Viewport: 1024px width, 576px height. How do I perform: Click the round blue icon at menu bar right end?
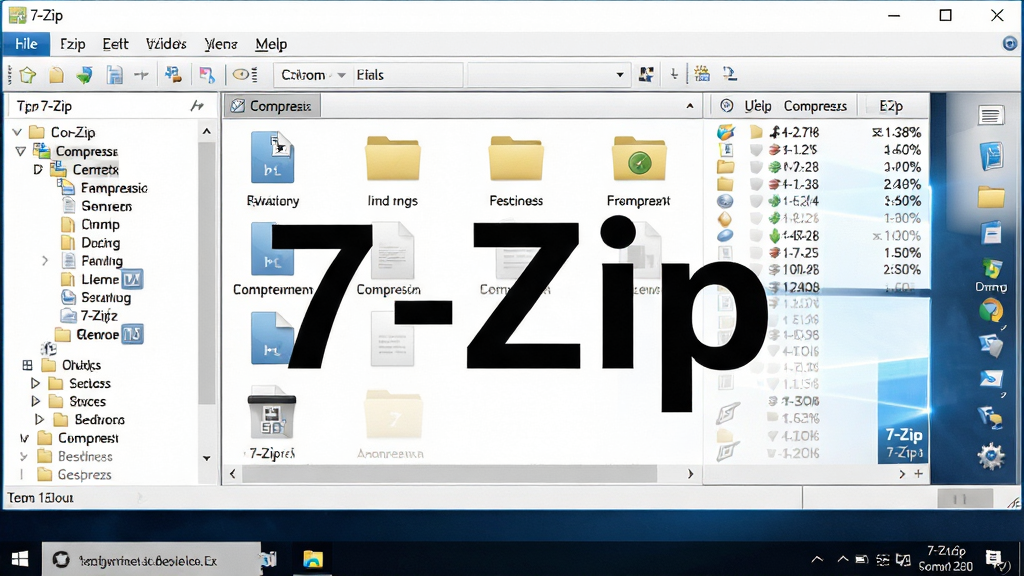(1010, 44)
